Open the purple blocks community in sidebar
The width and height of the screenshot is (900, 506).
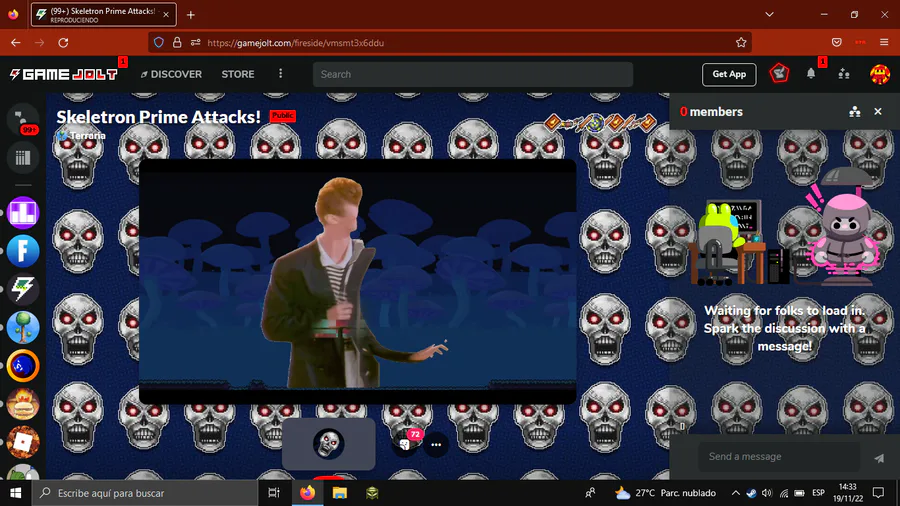click(x=23, y=213)
